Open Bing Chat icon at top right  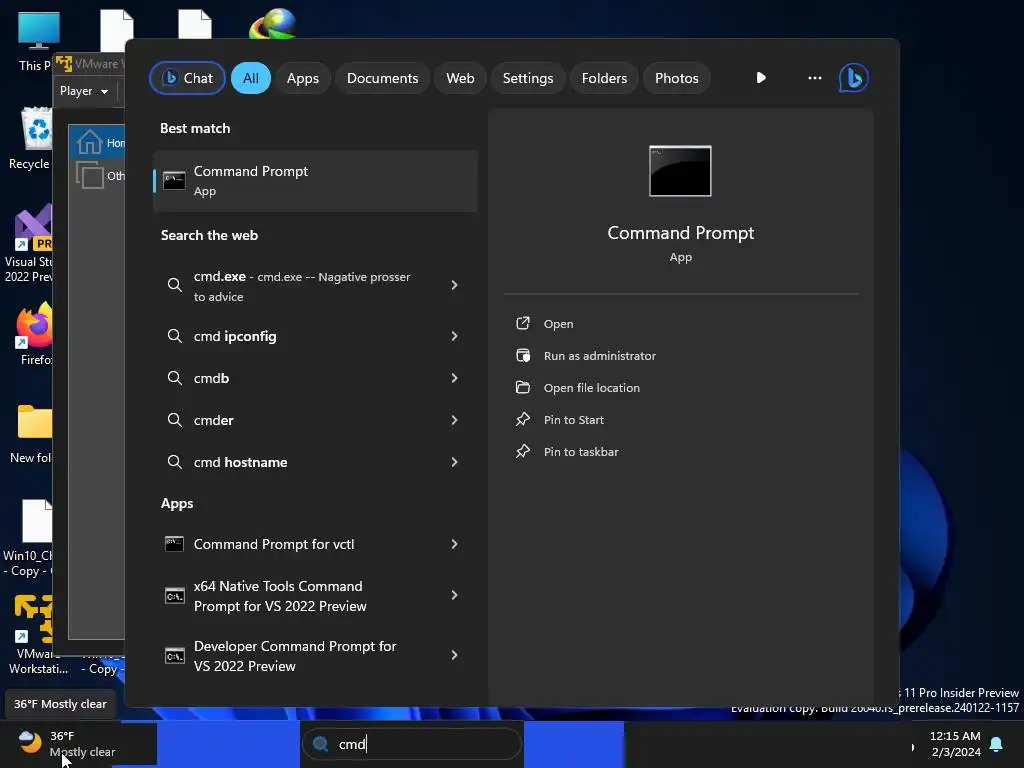coord(854,78)
